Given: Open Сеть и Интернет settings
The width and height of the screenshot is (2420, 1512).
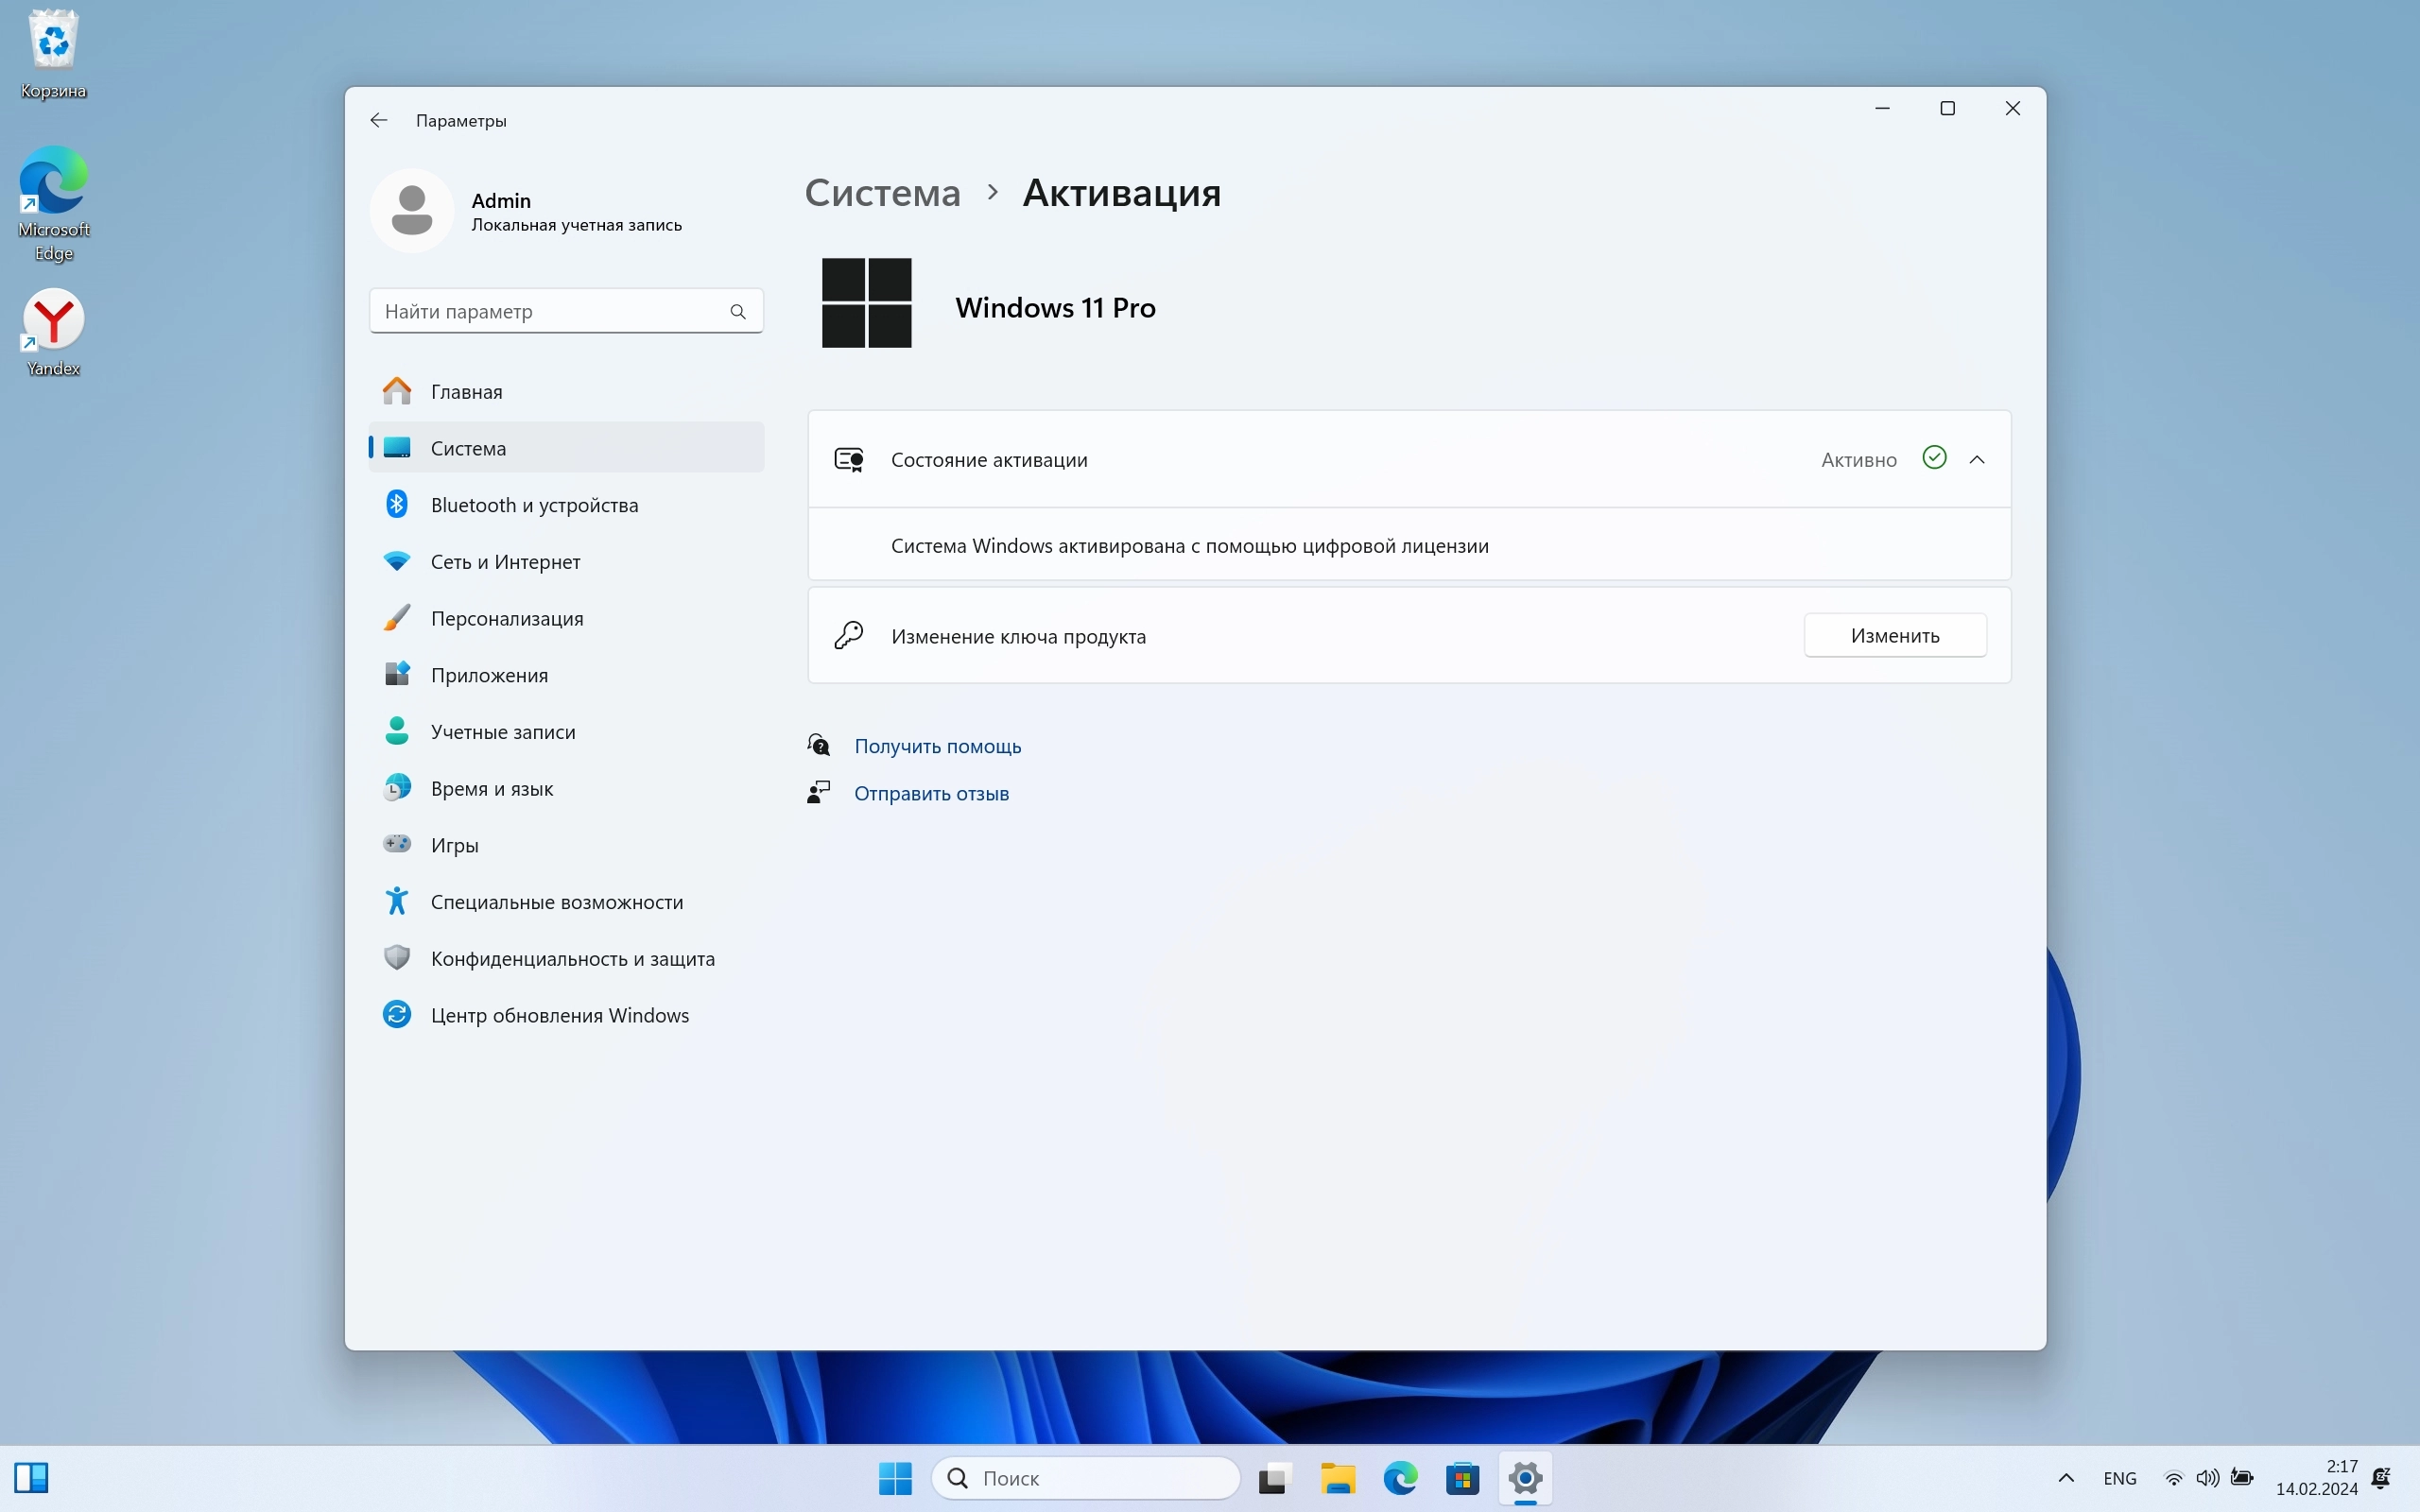Looking at the screenshot, I should [505, 562].
